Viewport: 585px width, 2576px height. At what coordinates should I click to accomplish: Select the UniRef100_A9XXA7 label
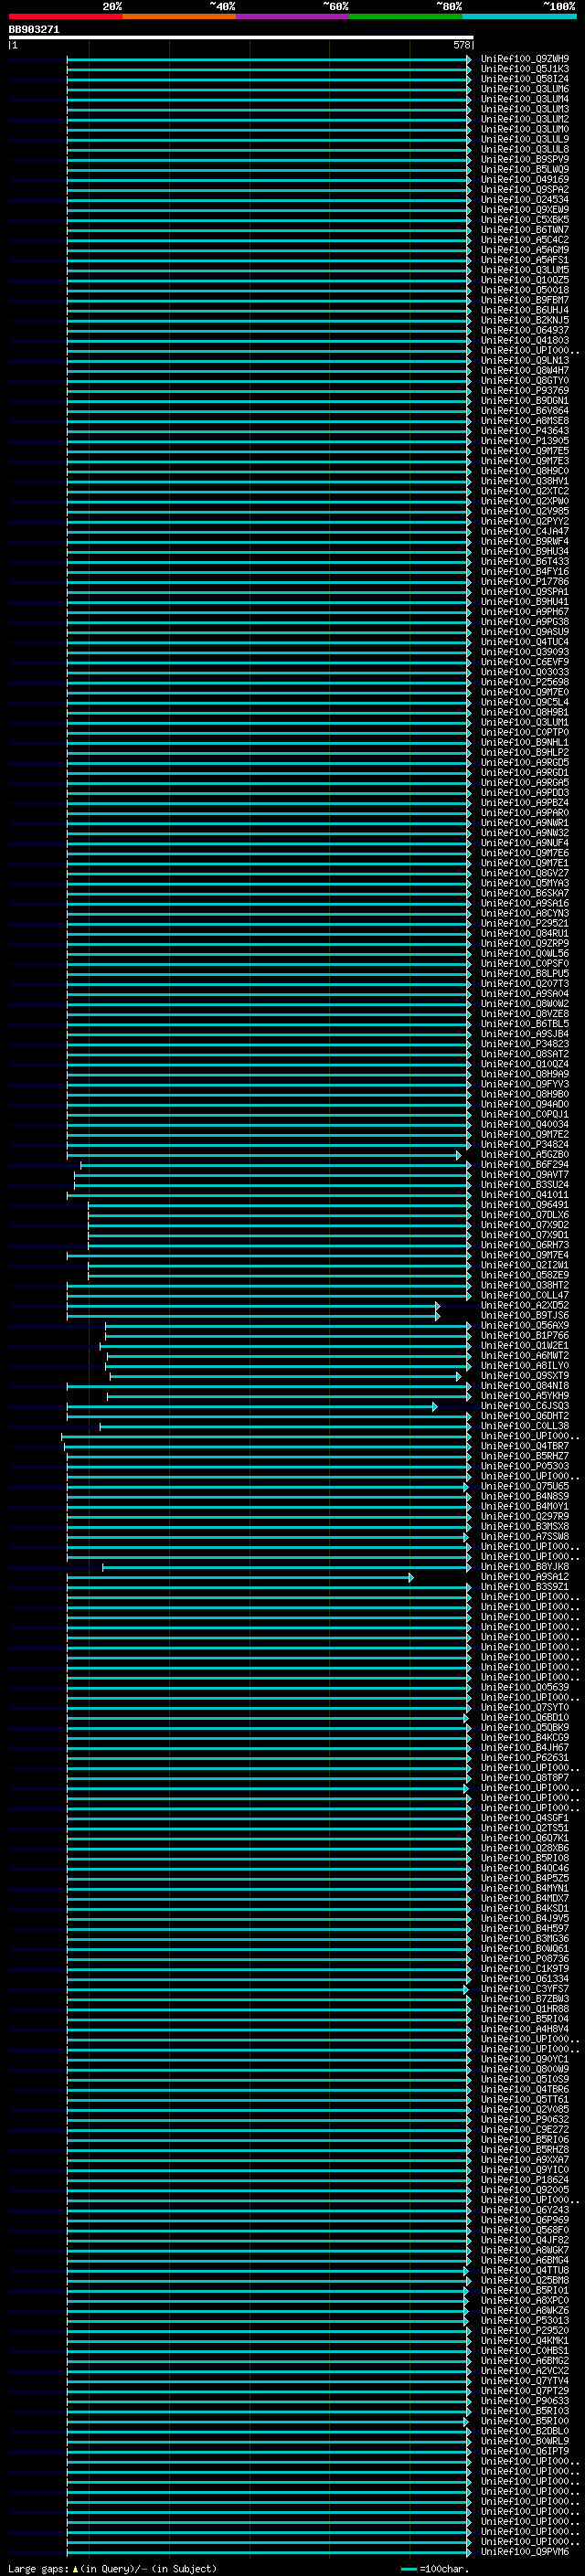525,2160
